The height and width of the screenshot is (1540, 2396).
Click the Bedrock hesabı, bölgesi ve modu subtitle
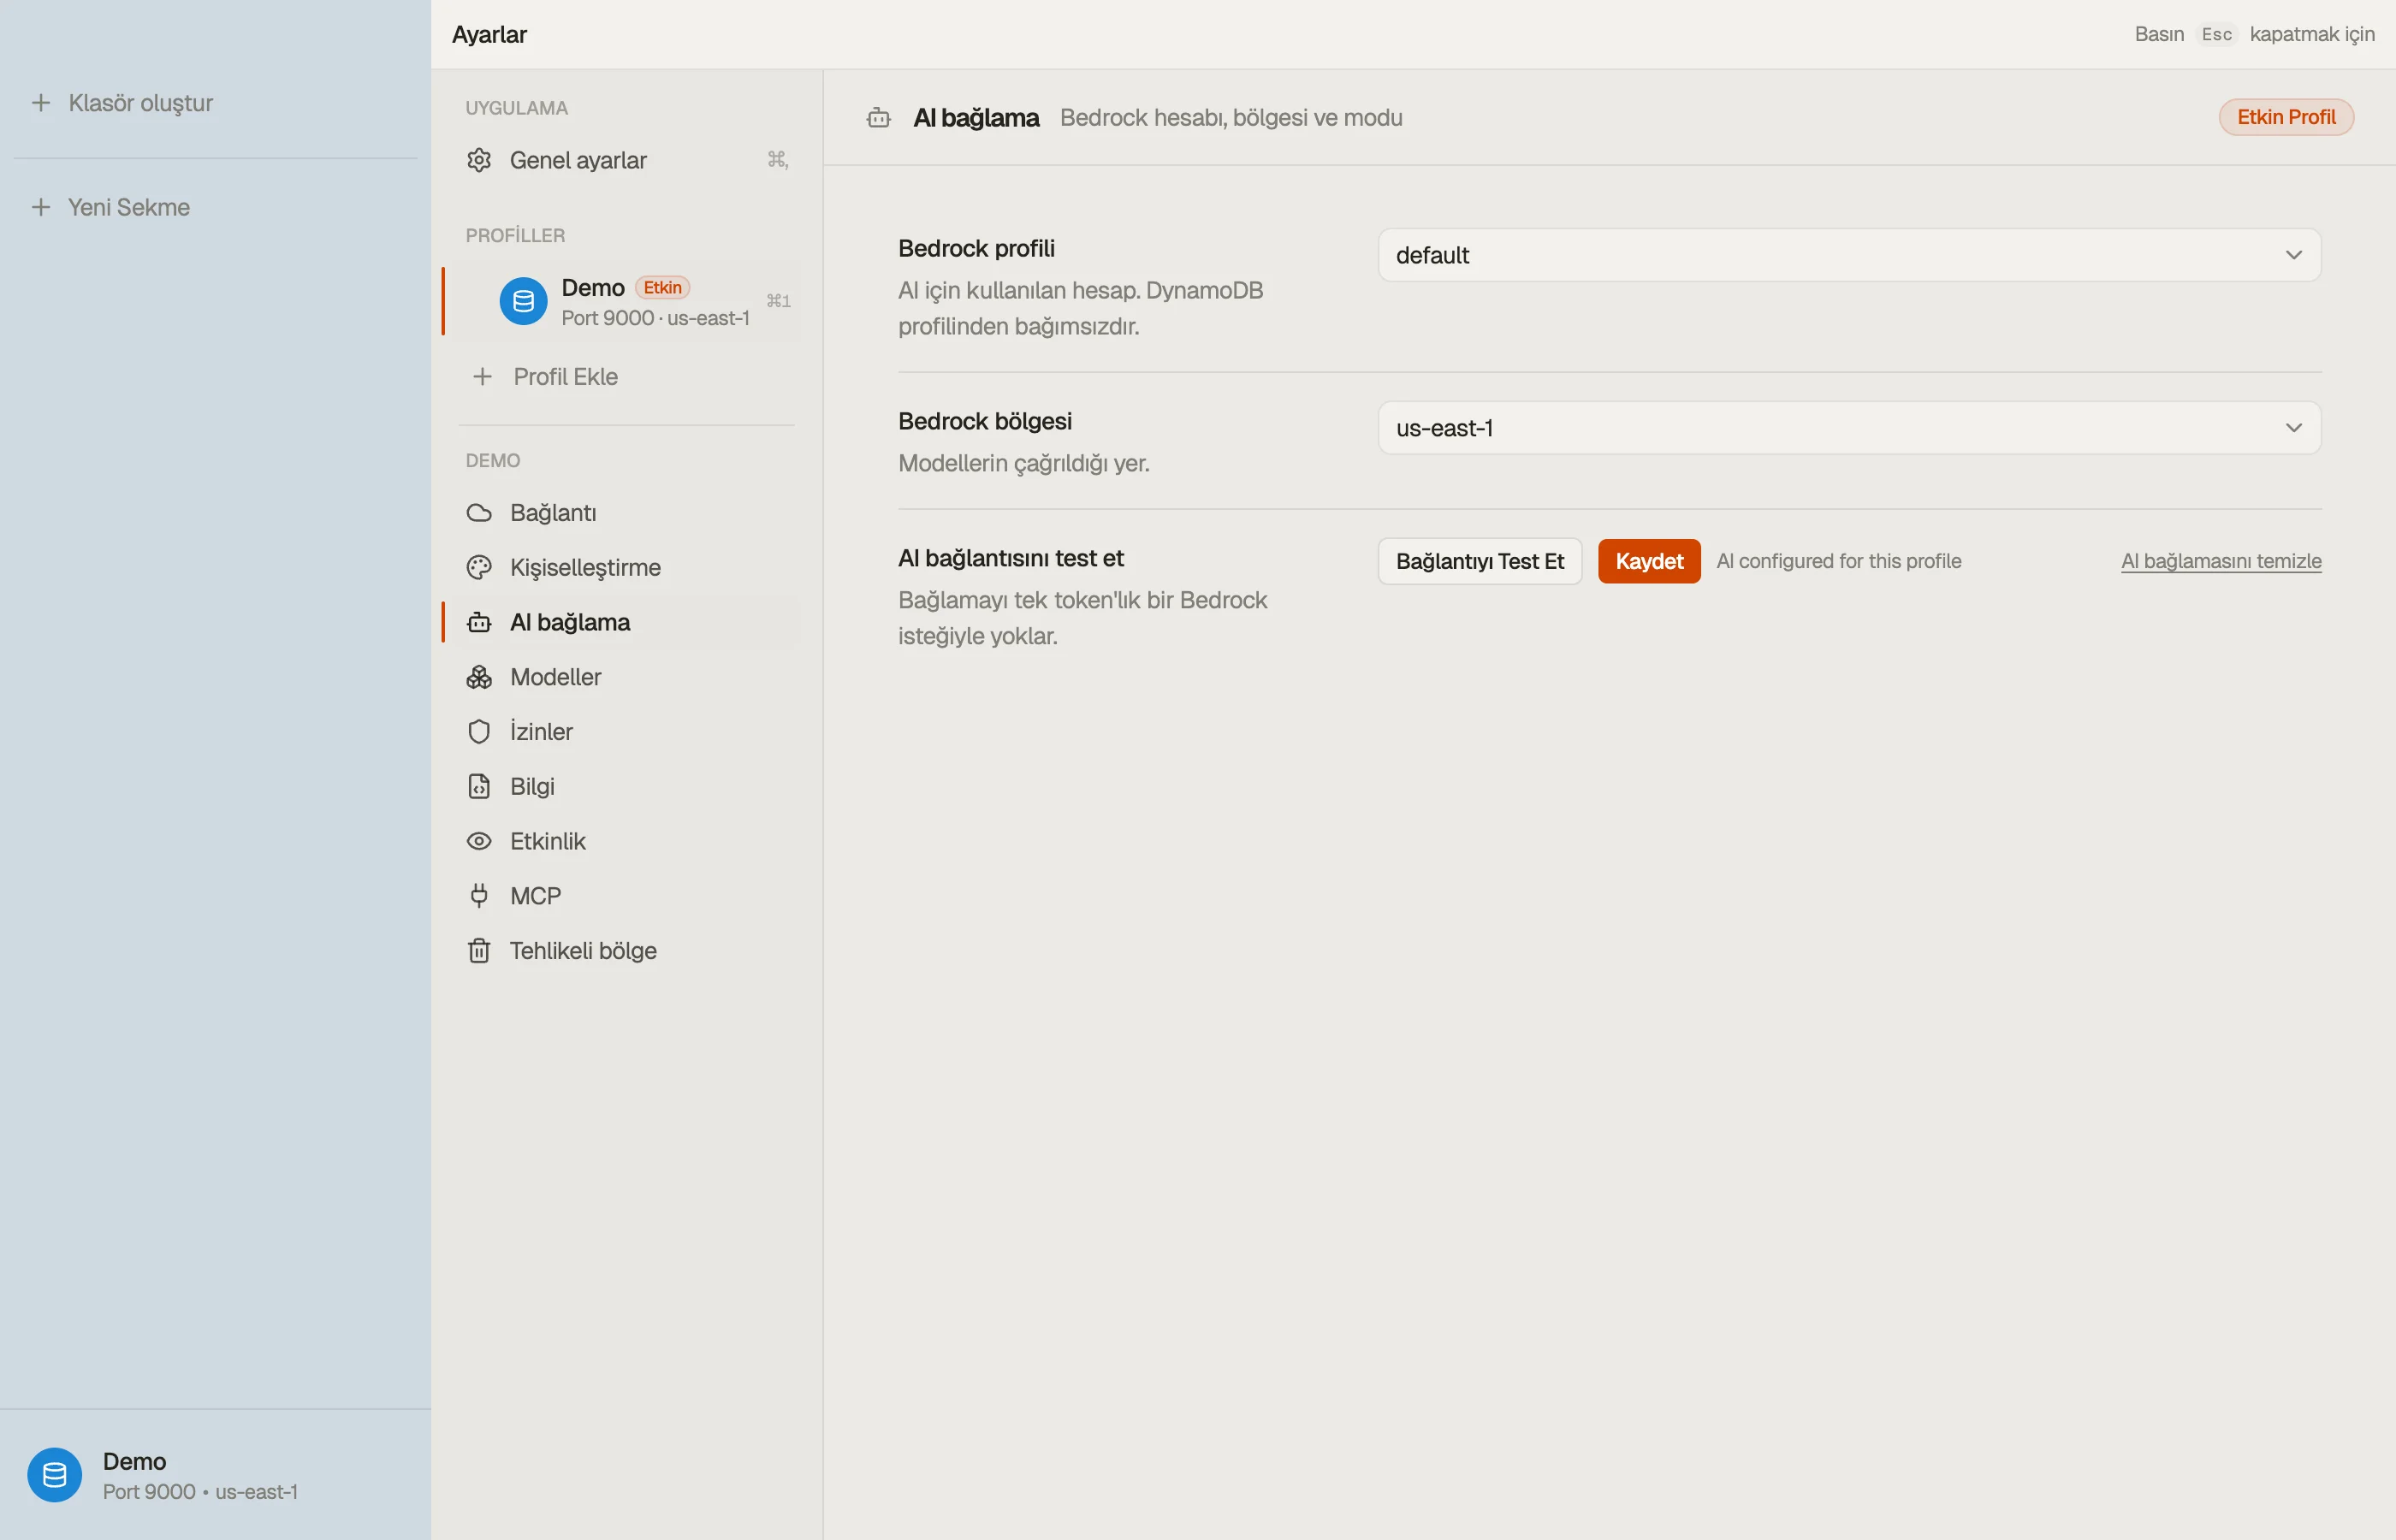(1230, 118)
